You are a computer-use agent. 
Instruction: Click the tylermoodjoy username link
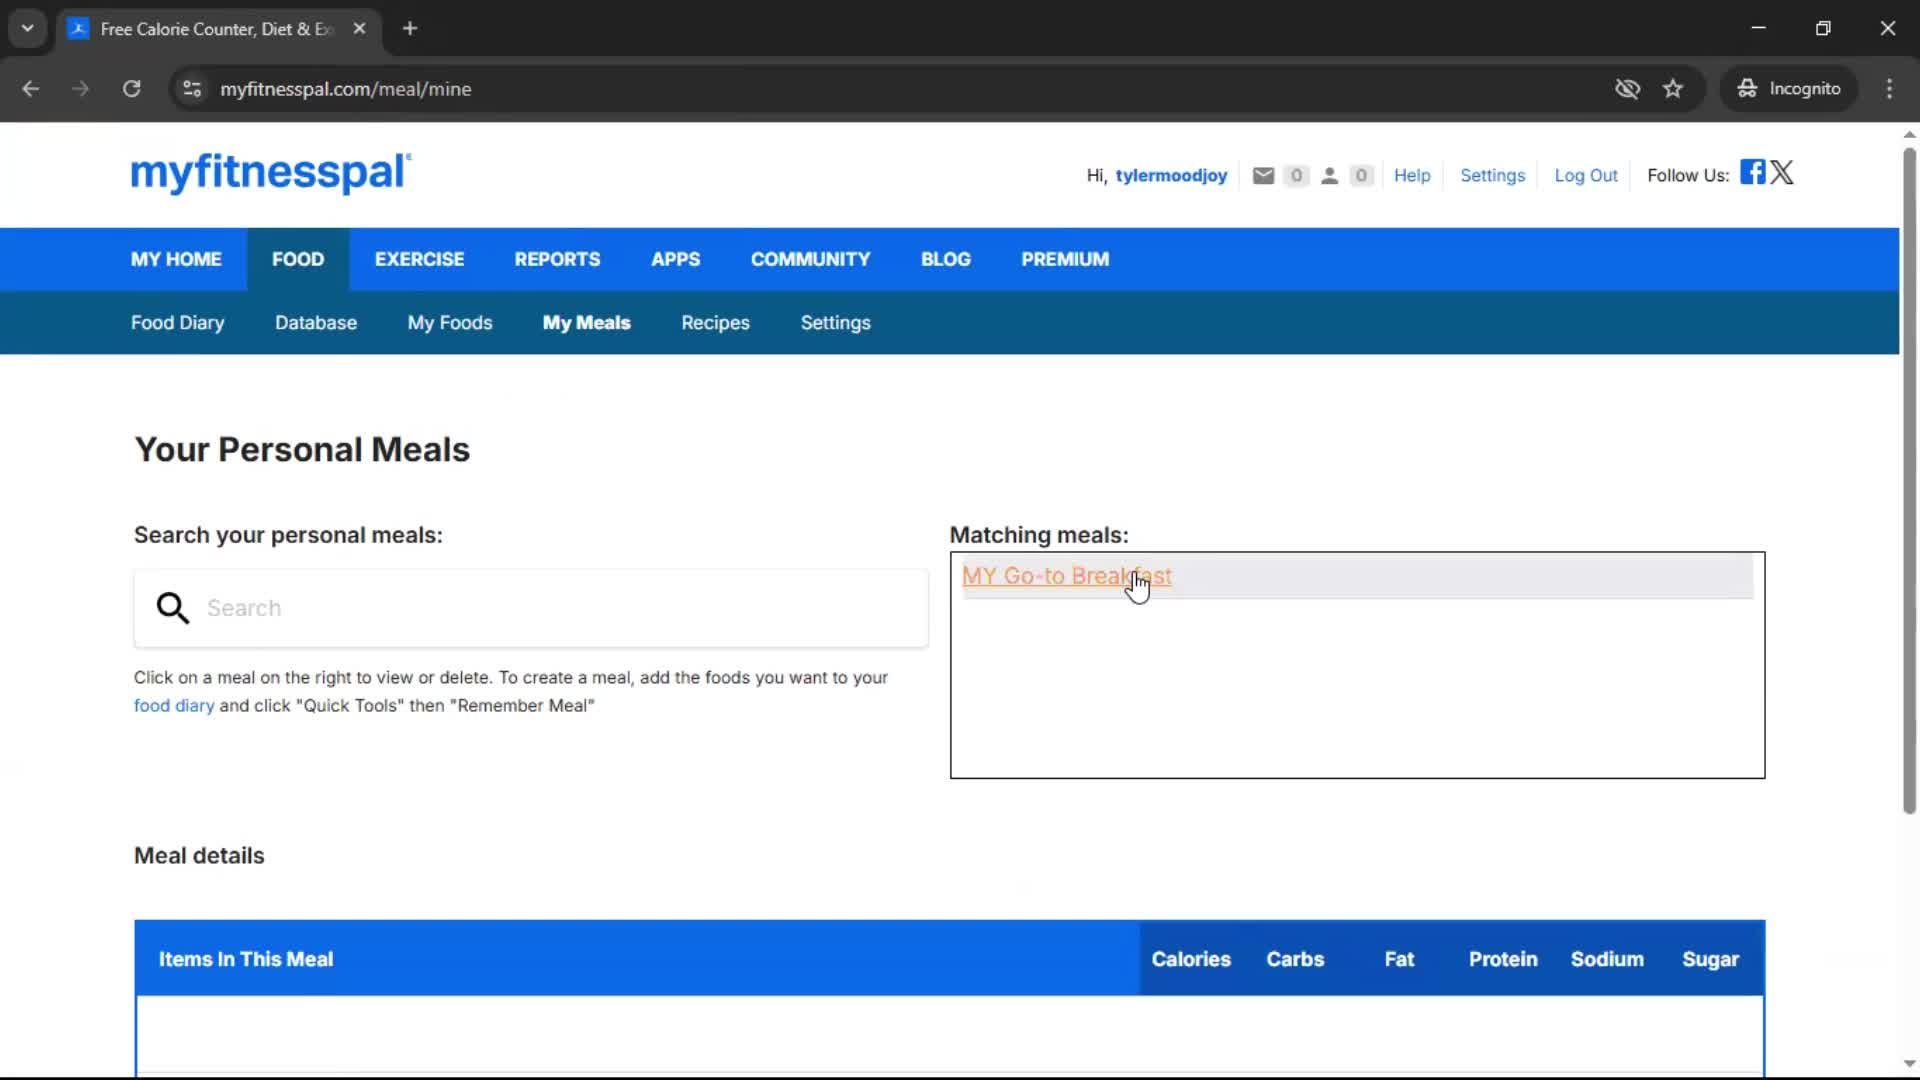coord(1171,176)
